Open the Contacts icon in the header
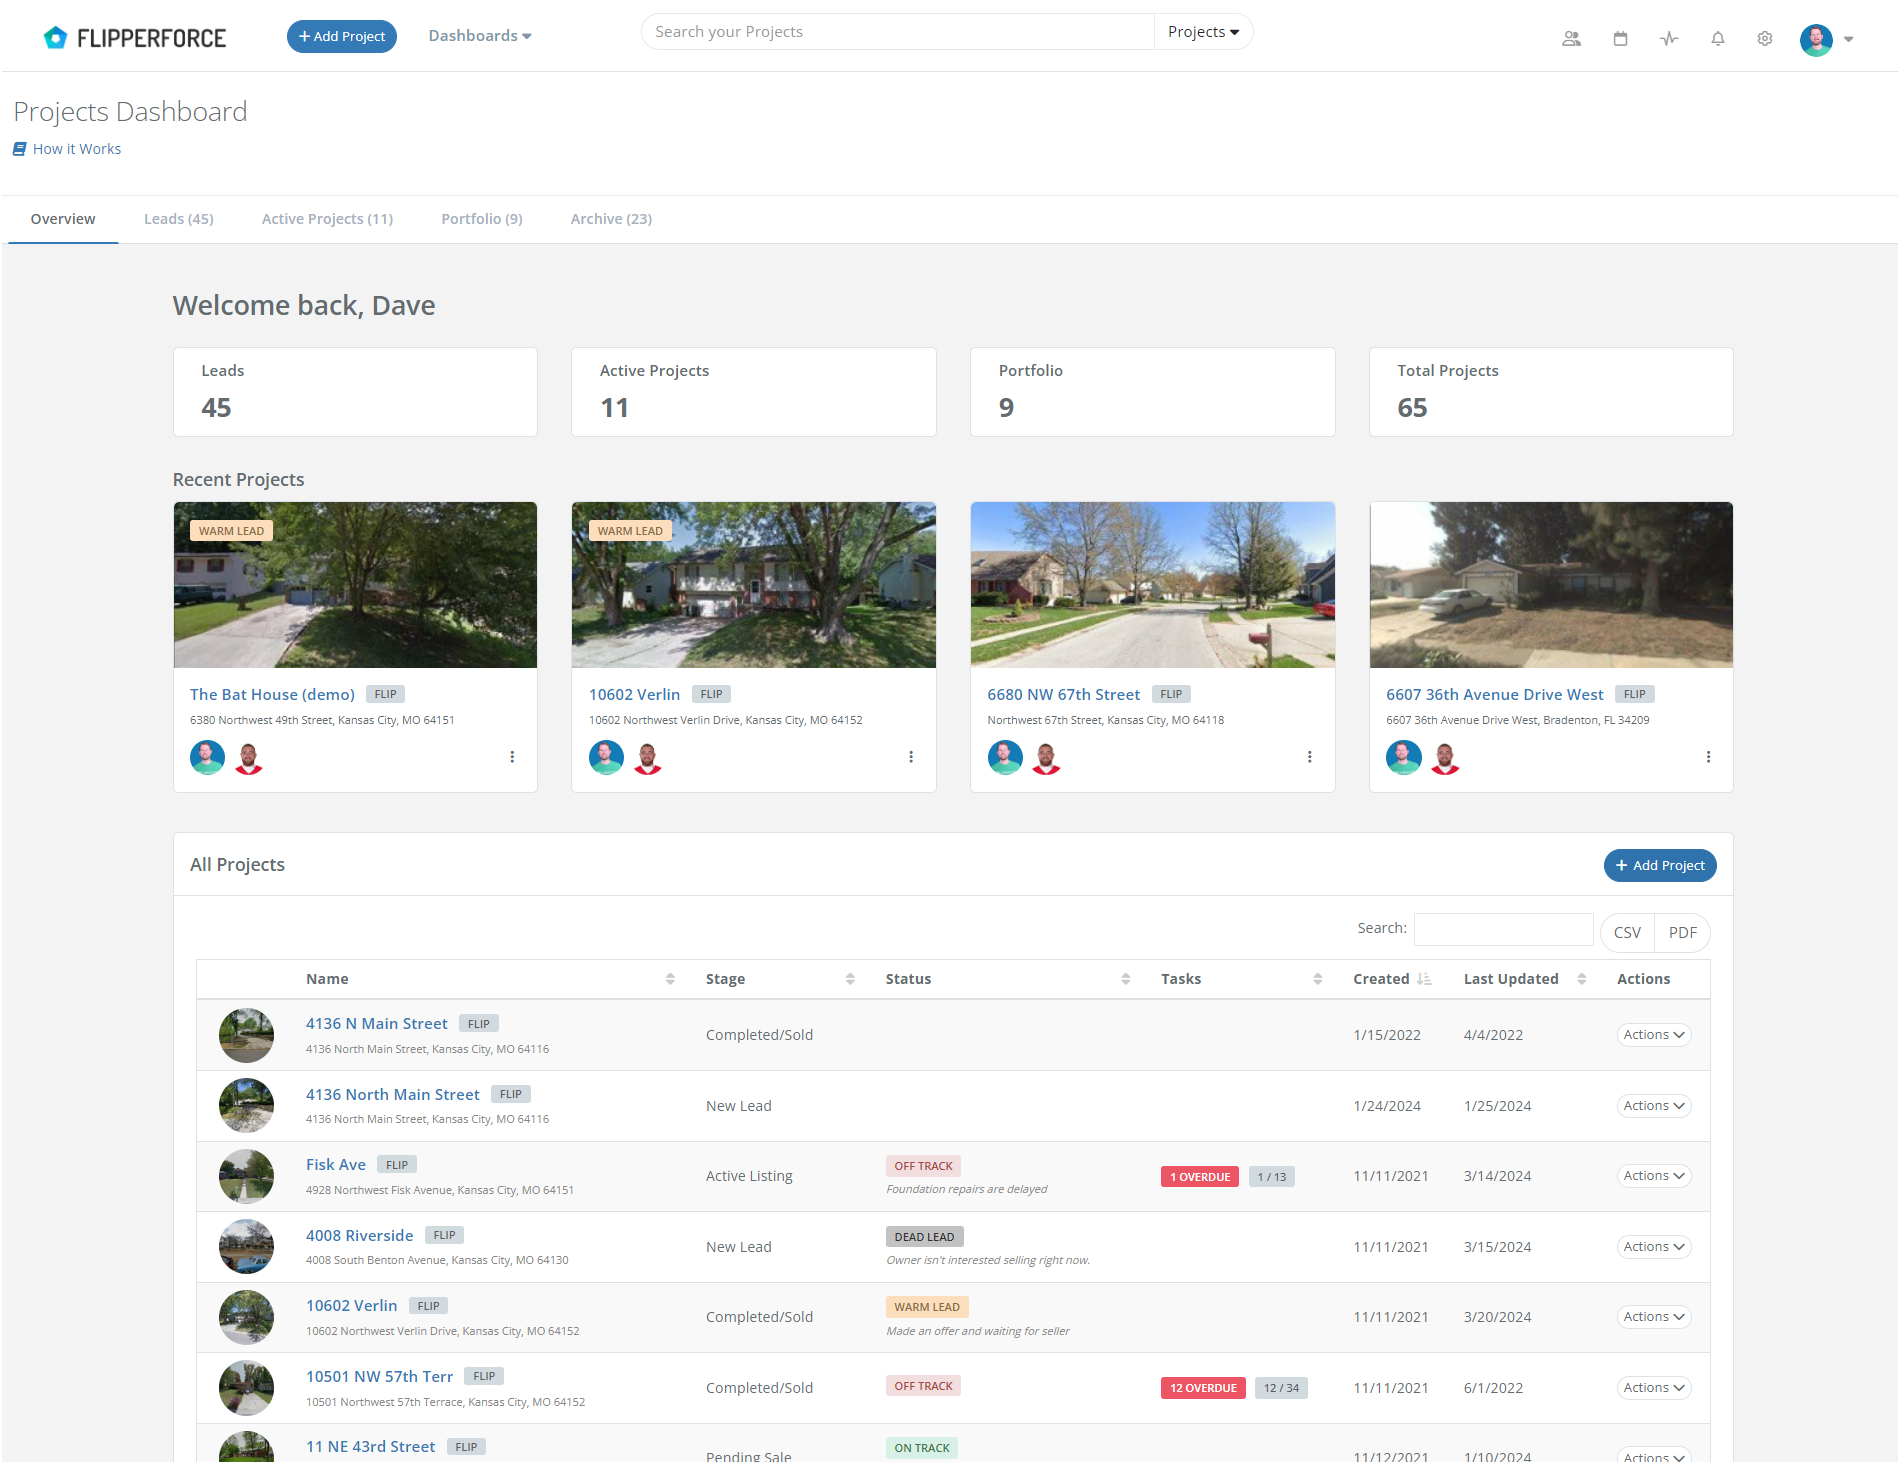The width and height of the screenshot is (1898, 1462). tap(1570, 38)
